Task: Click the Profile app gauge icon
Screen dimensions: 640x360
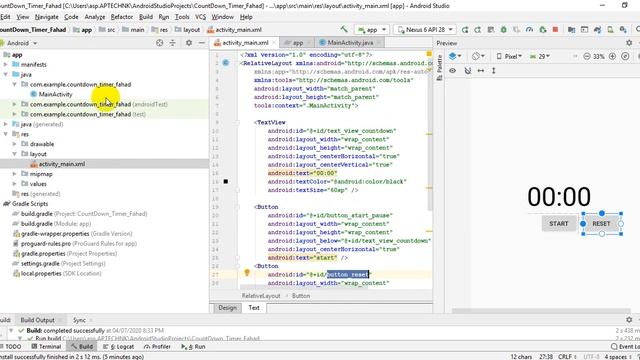Action: (x=529, y=30)
